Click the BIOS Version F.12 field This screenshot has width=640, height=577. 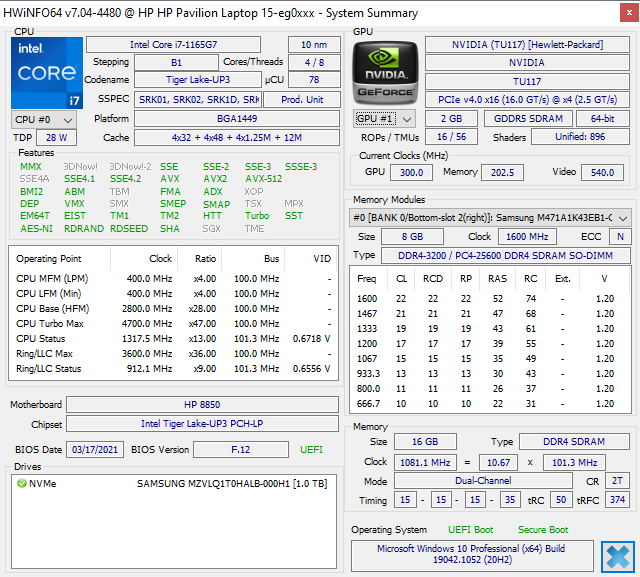pos(241,450)
